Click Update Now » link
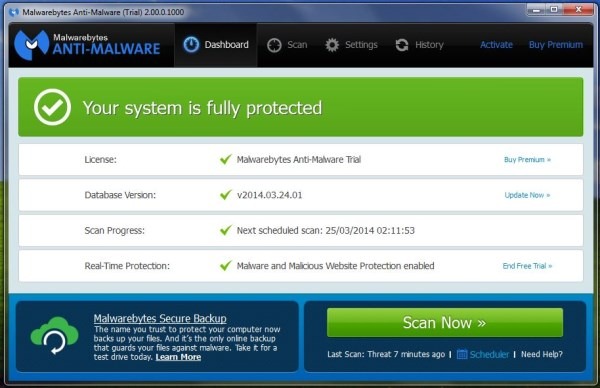This screenshot has width=600, height=388. pyautogui.click(x=527, y=195)
